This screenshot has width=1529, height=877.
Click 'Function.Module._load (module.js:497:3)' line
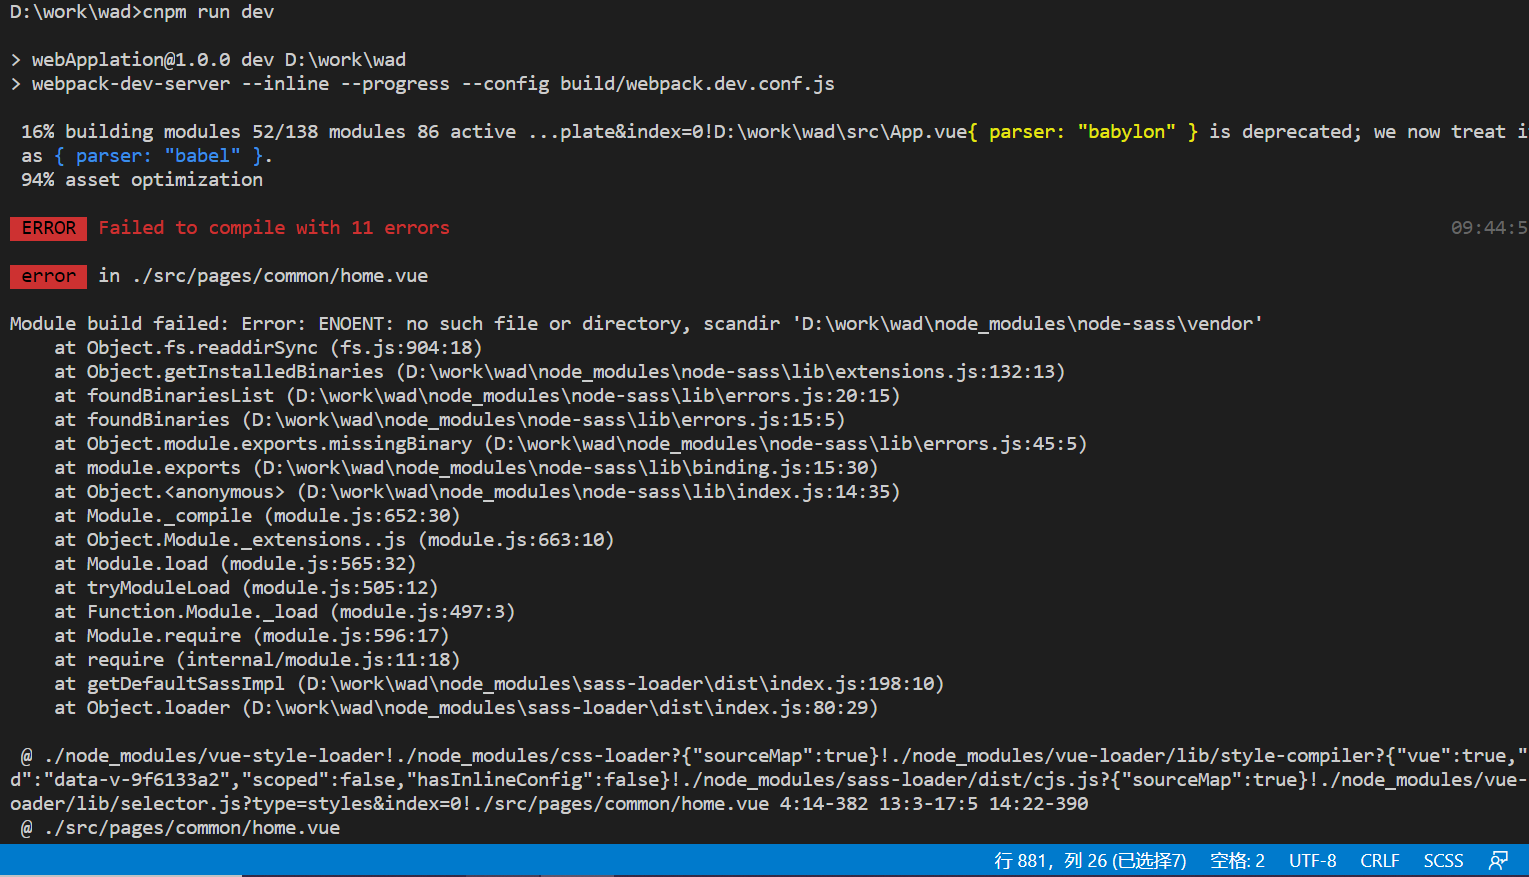tap(285, 612)
